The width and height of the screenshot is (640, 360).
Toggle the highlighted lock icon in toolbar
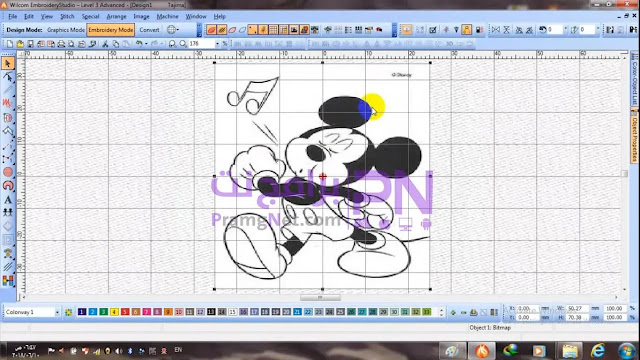[467, 30]
